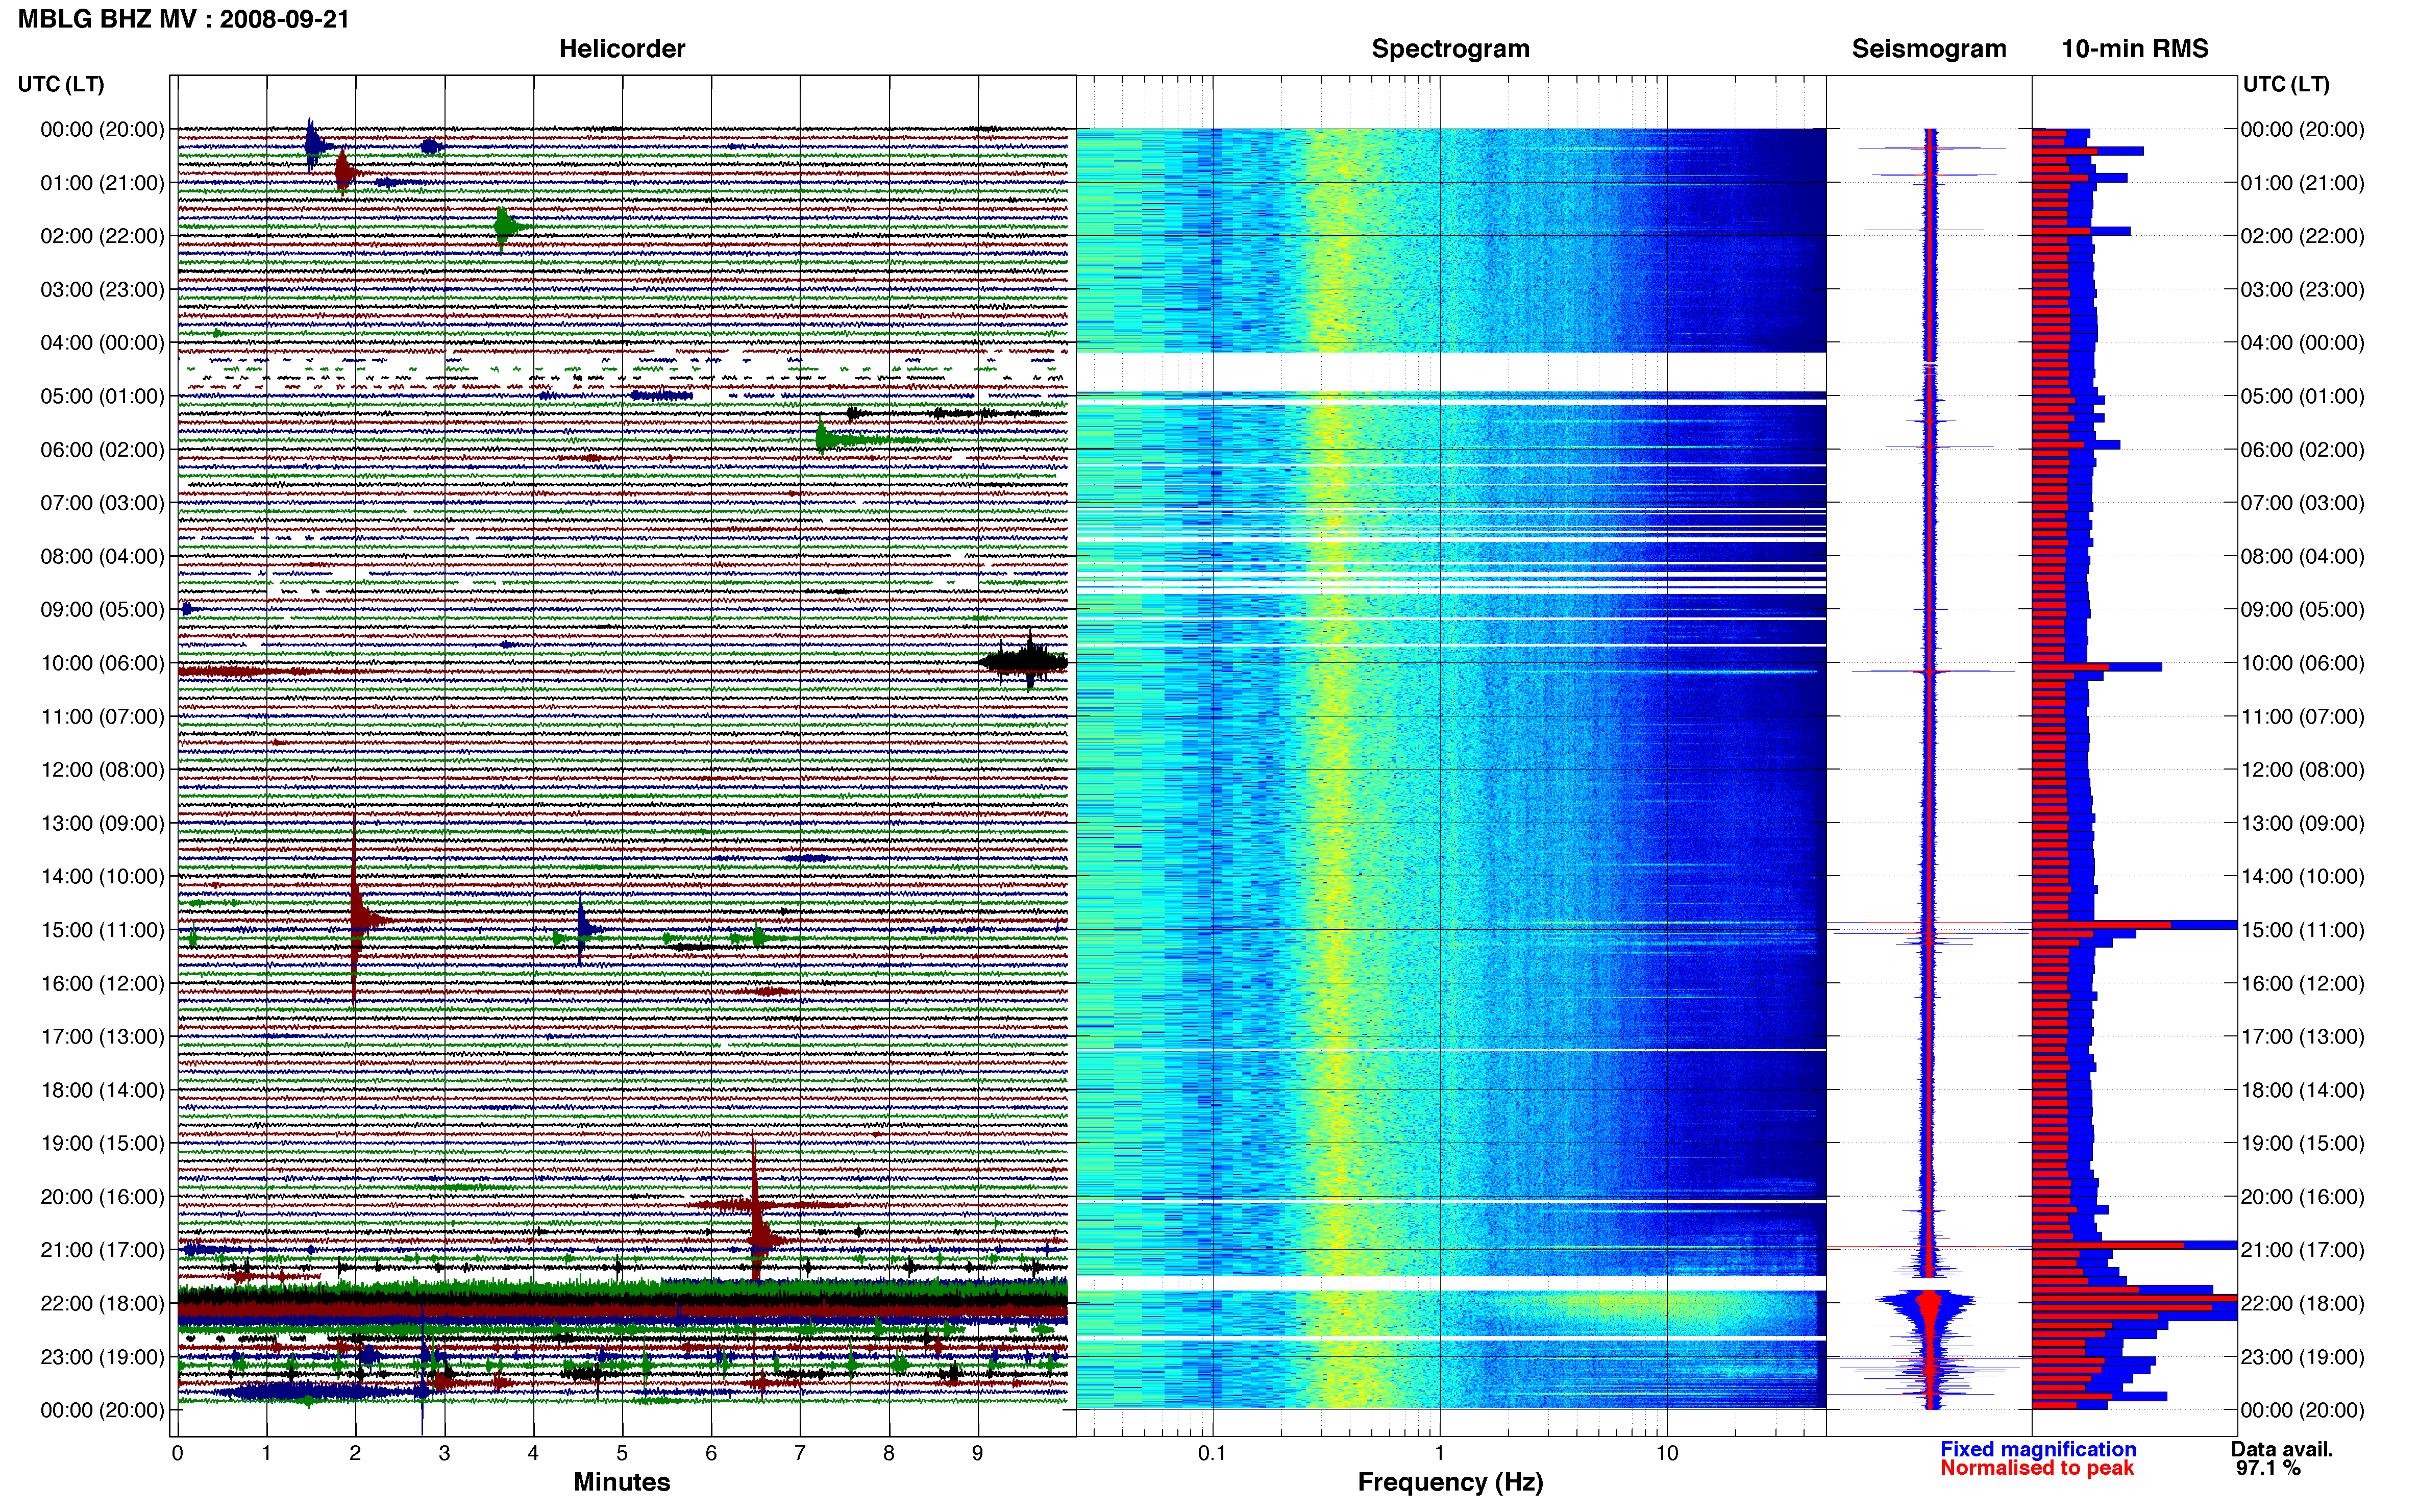Click the Helicorder's 21:00 (17:00) time label
The height and width of the screenshot is (1512, 2419).
click(102, 1250)
